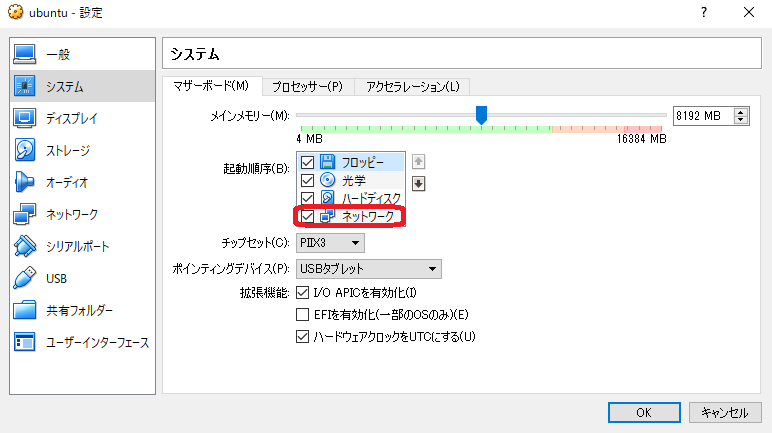Screen dimensions: 772x433
Task: Select USB category label
Action: point(56,278)
